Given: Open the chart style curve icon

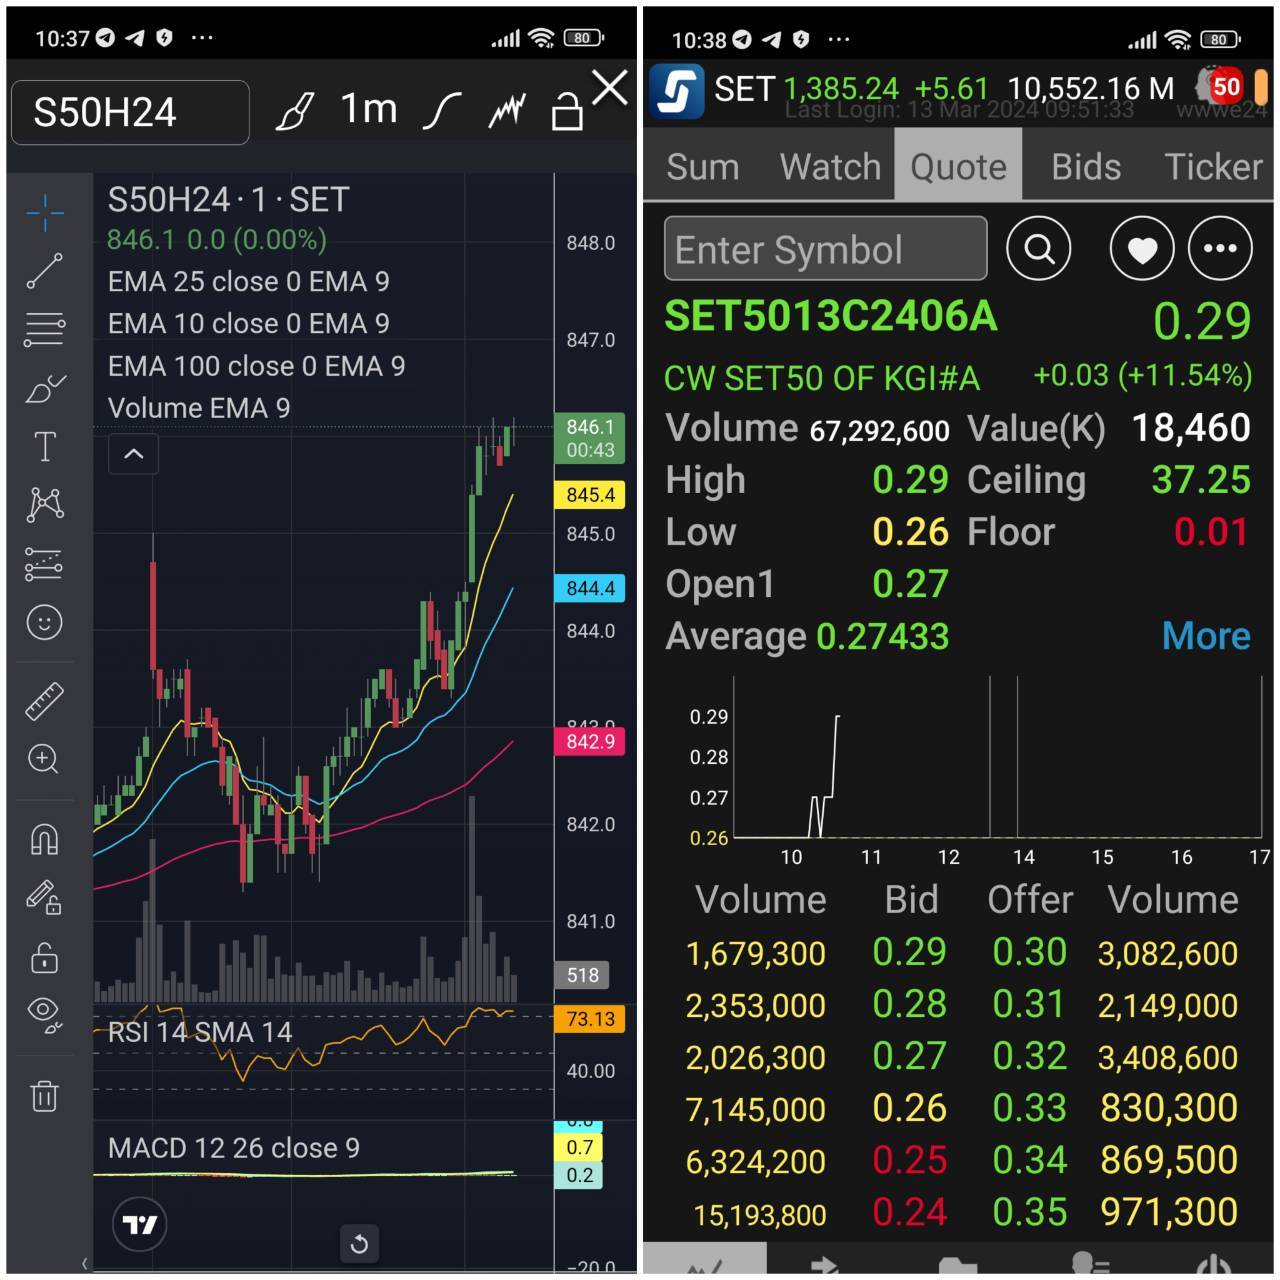Looking at the screenshot, I should pos(441,111).
